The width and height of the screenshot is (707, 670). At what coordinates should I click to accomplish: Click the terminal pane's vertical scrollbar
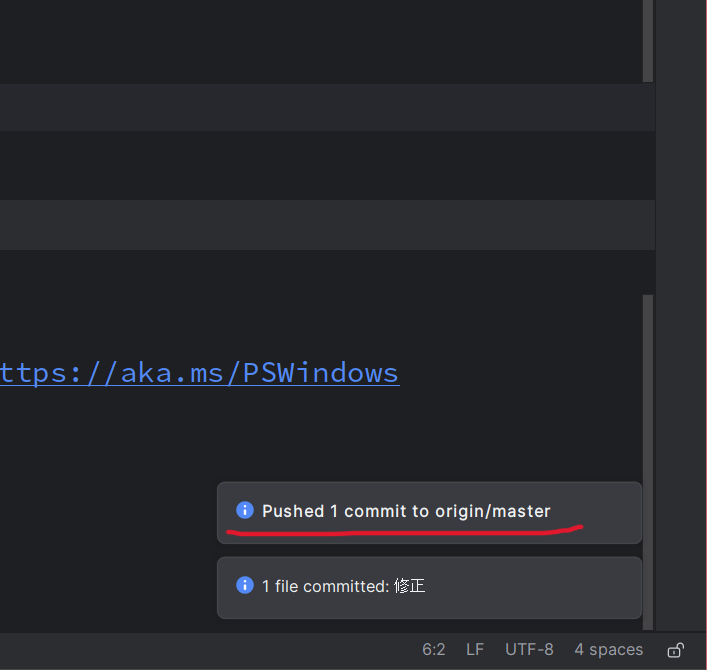(x=648, y=400)
